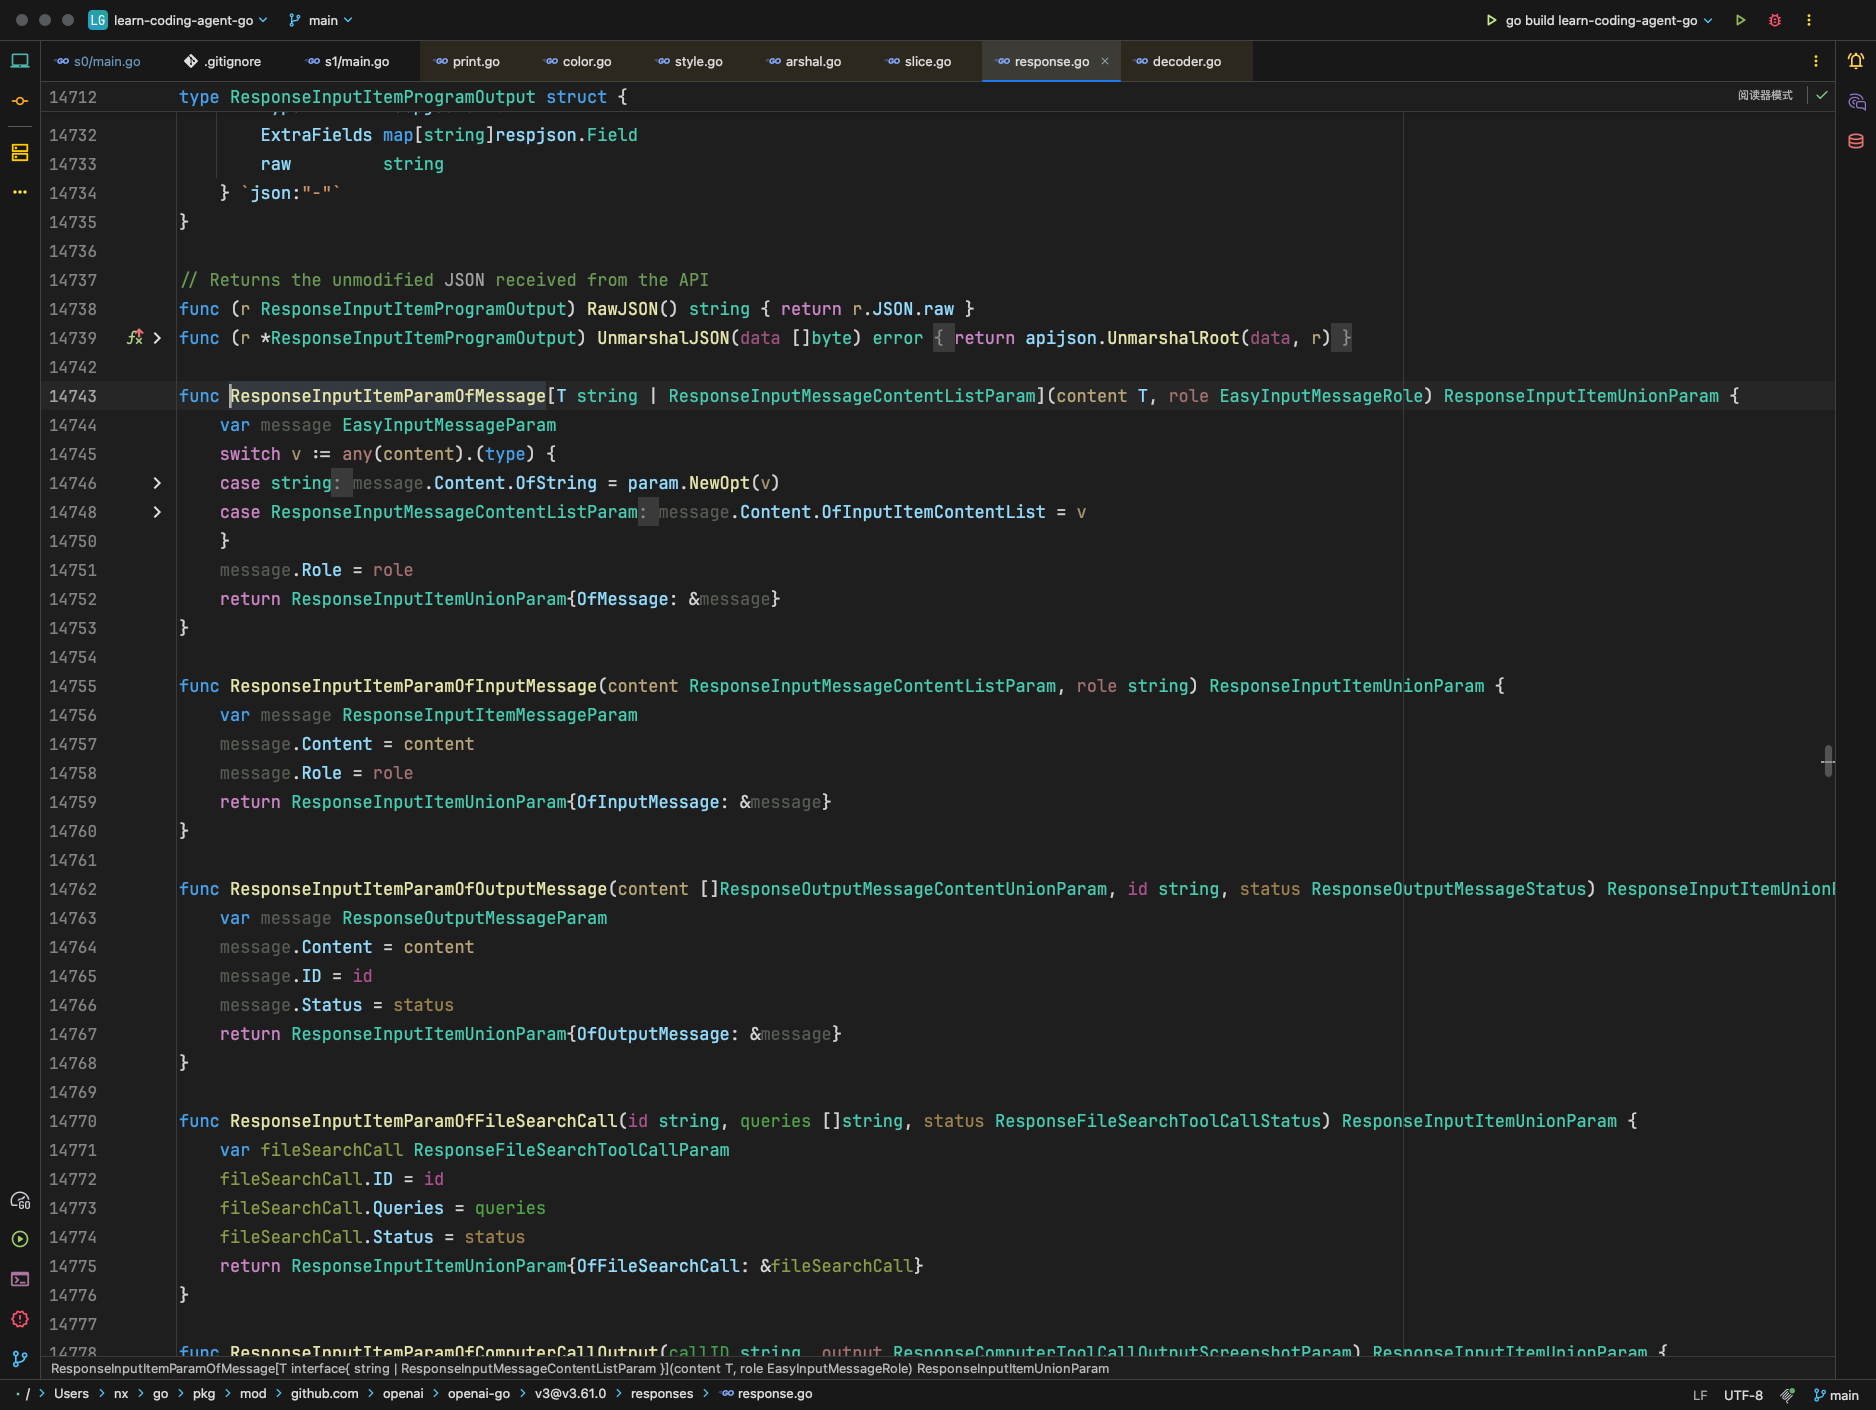Screen dimensions: 1876x1410
Task: Click line number 14755 in gutter
Action: pyautogui.click(x=73, y=686)
